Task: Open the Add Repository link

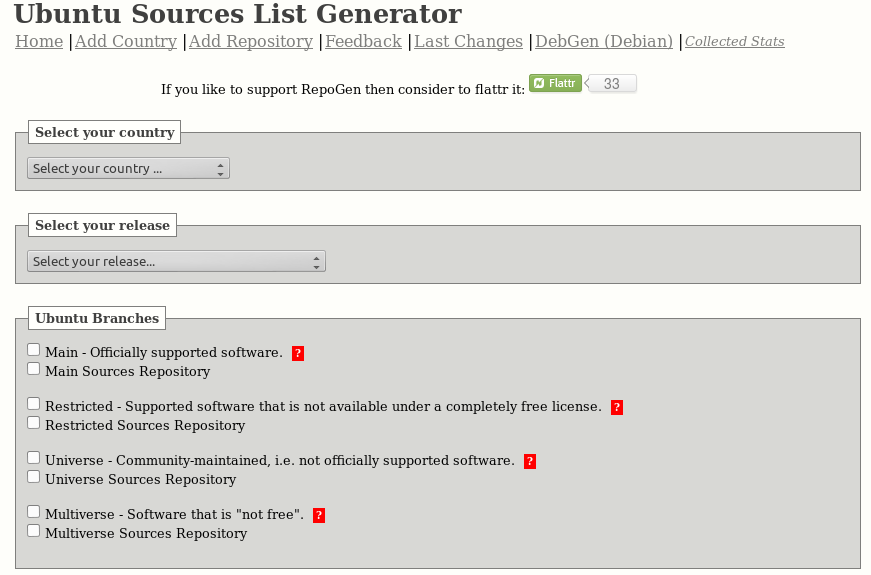Action: pos(251,41)
